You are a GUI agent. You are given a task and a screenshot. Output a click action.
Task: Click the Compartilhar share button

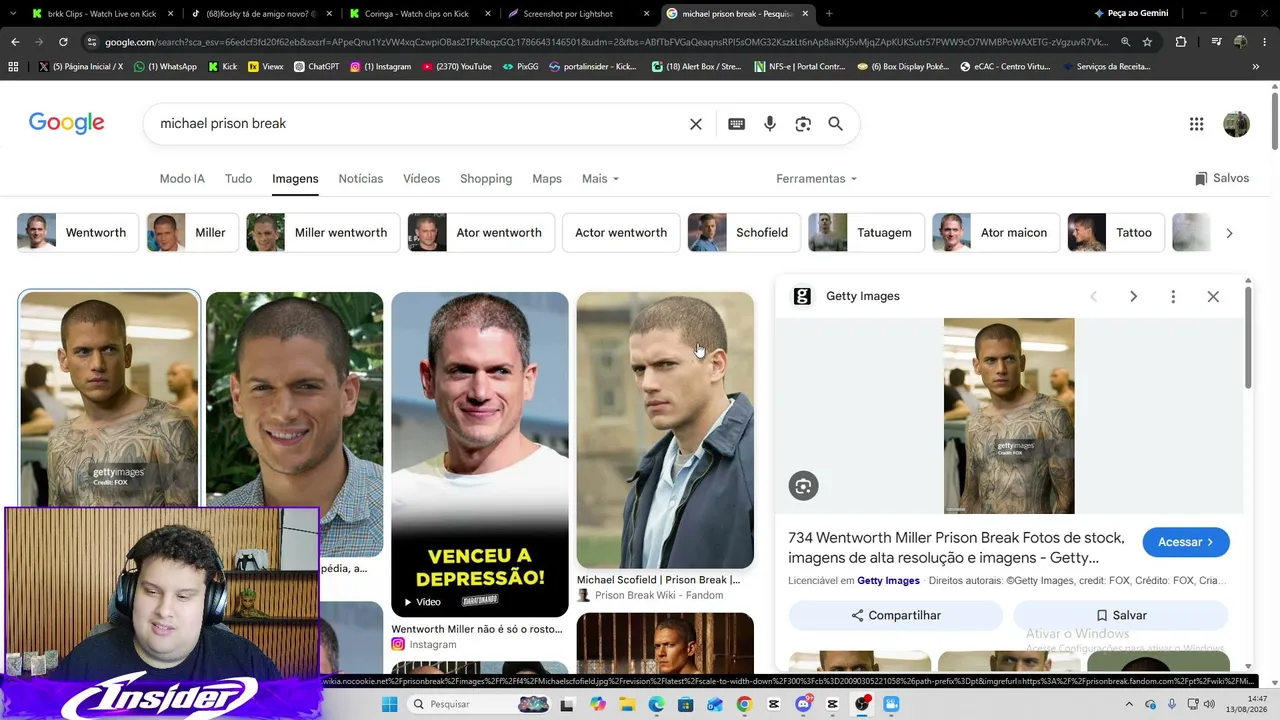pyautogui.click(x=896, y=615)
